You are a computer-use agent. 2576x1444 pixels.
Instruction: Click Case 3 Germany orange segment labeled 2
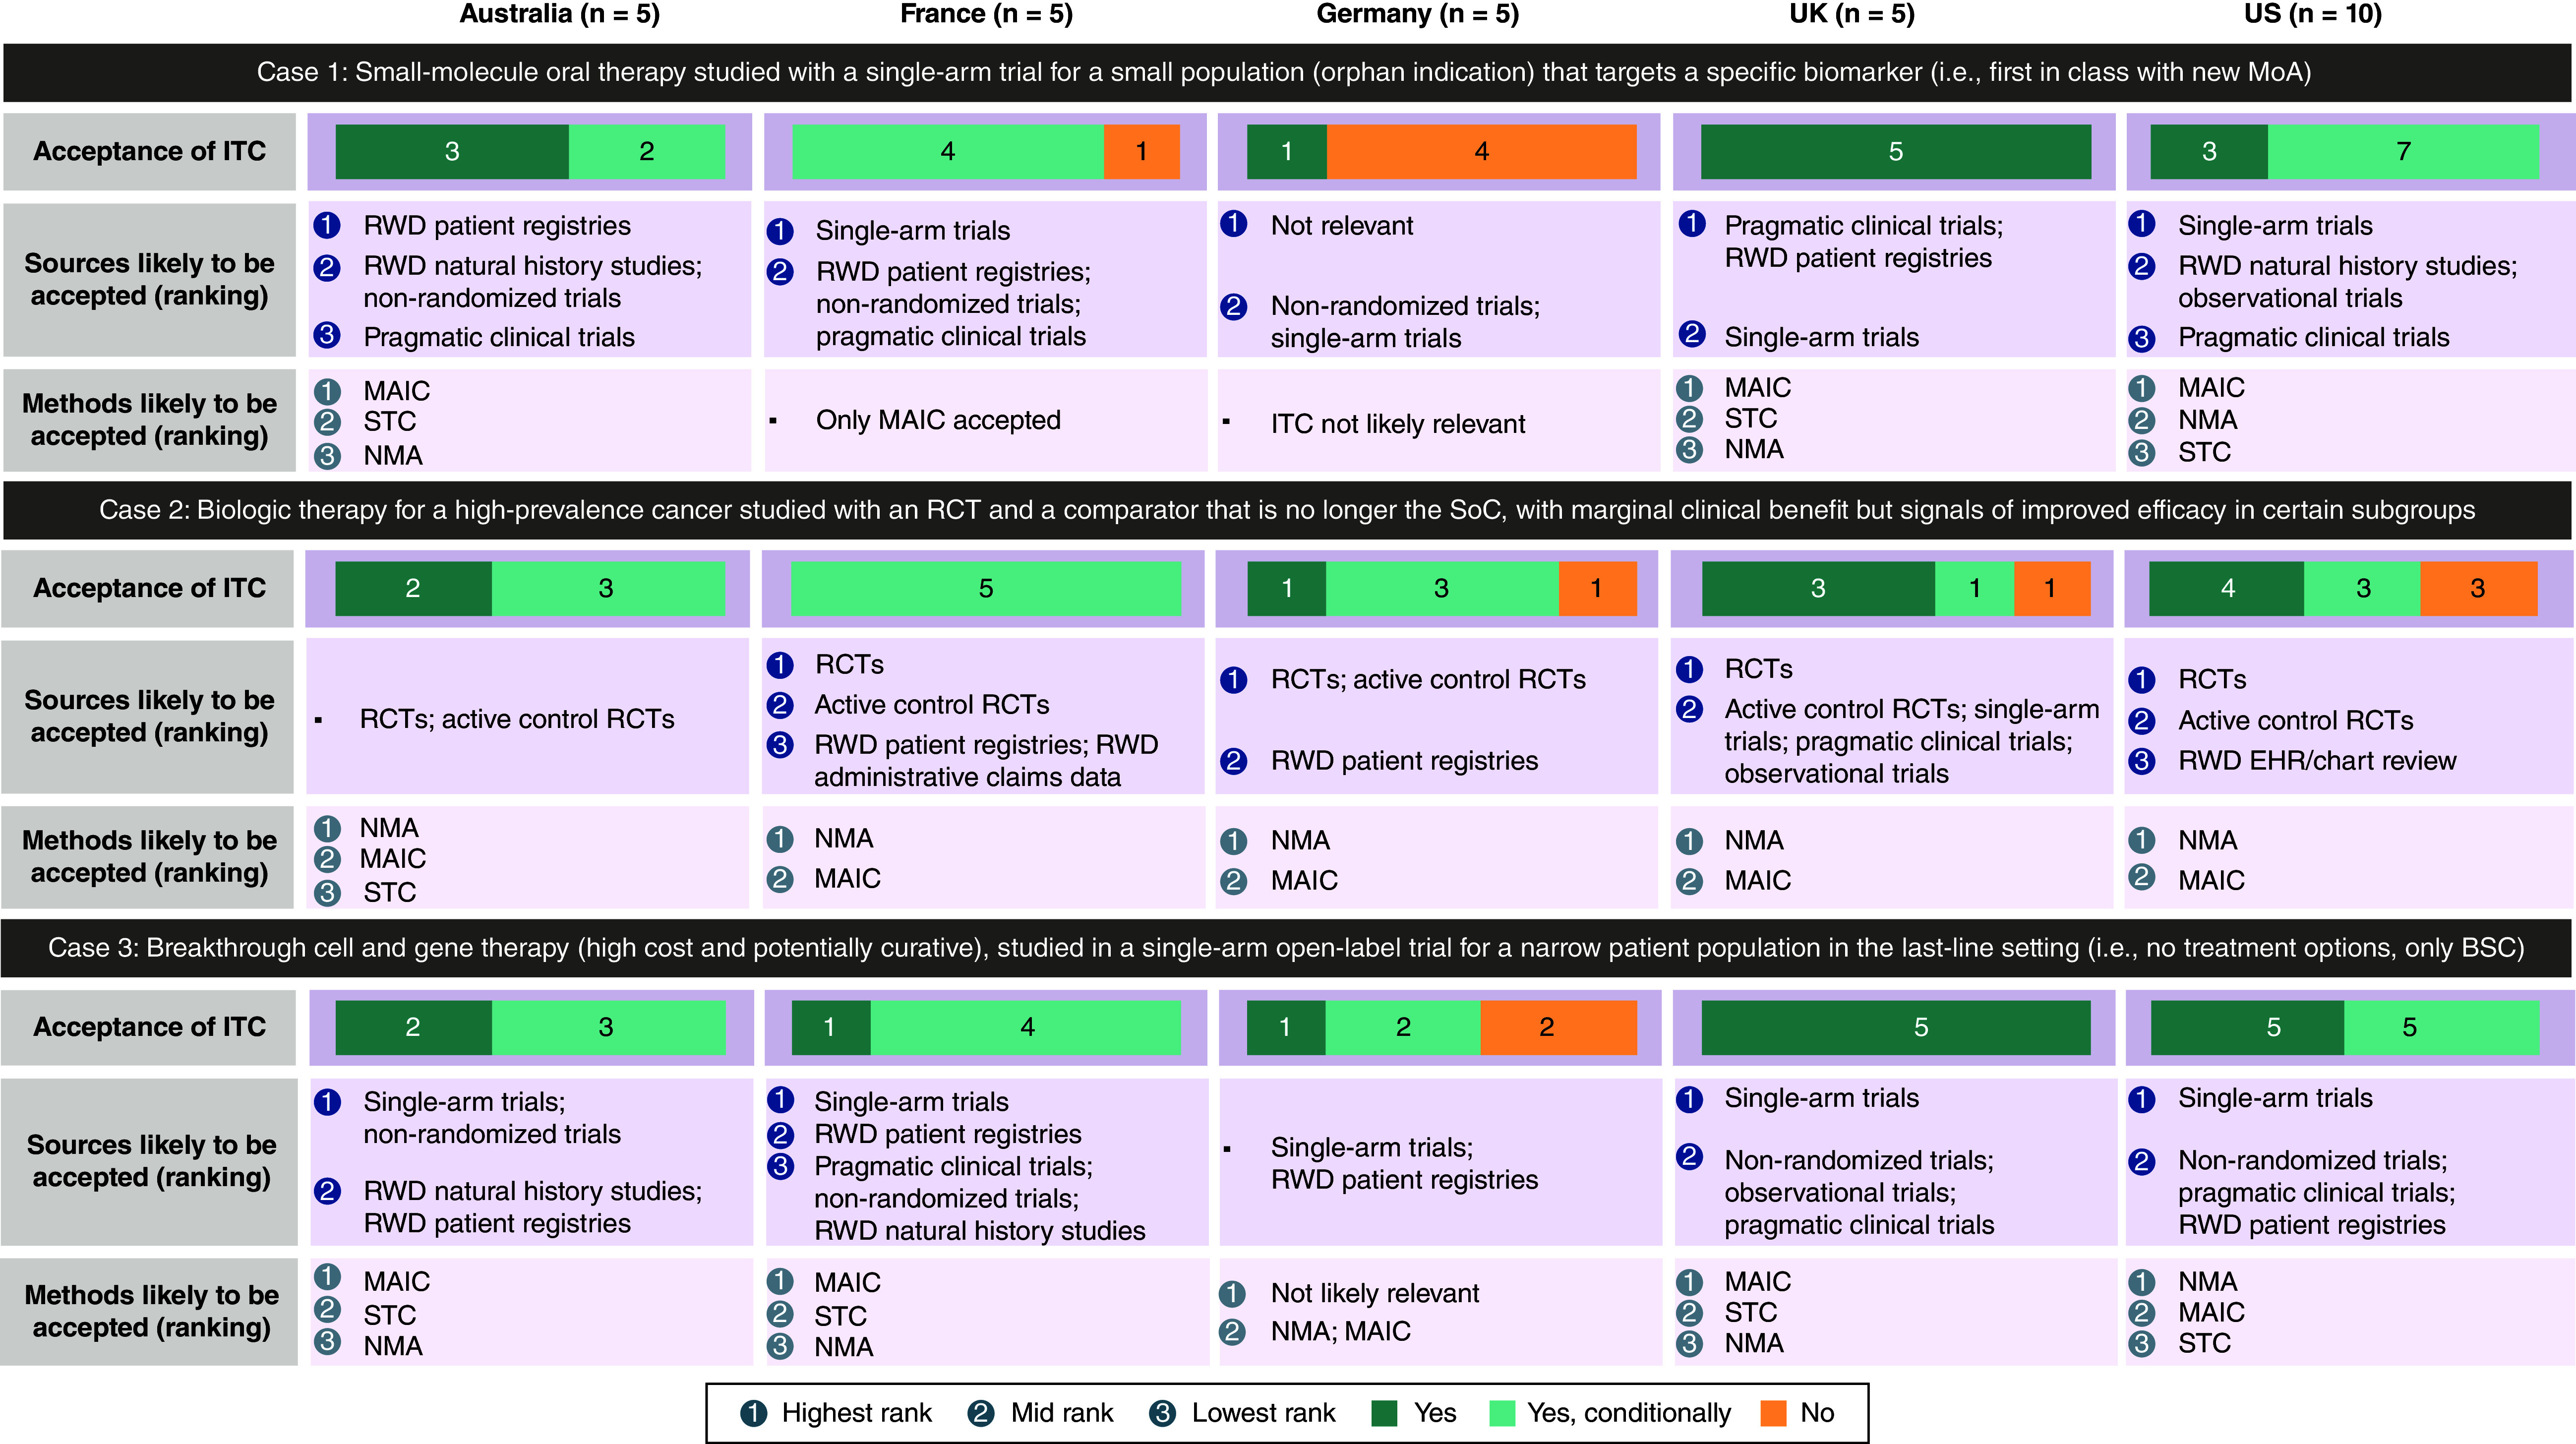[x=1558, y=1027]
